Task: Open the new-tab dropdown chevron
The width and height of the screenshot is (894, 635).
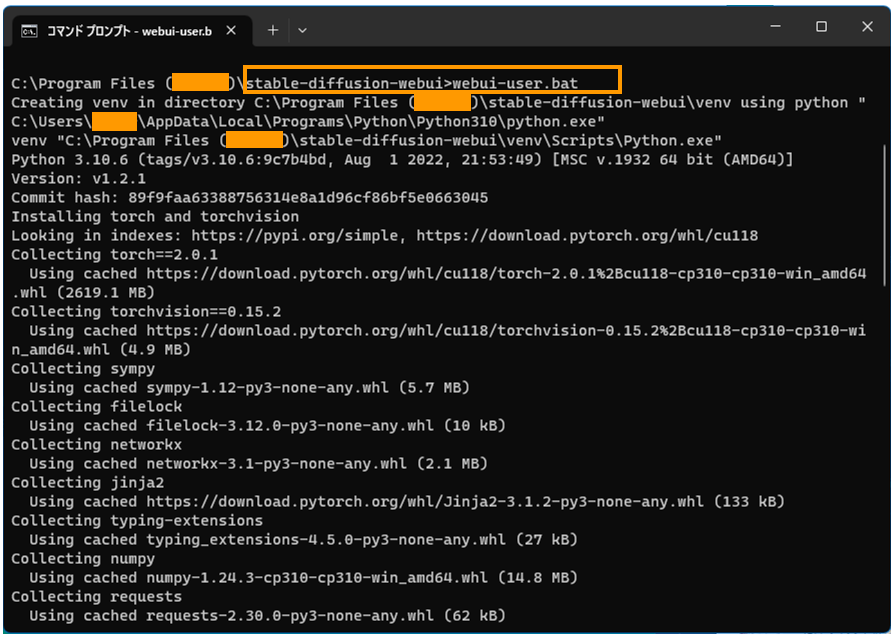Action: [x=303, y=30]
